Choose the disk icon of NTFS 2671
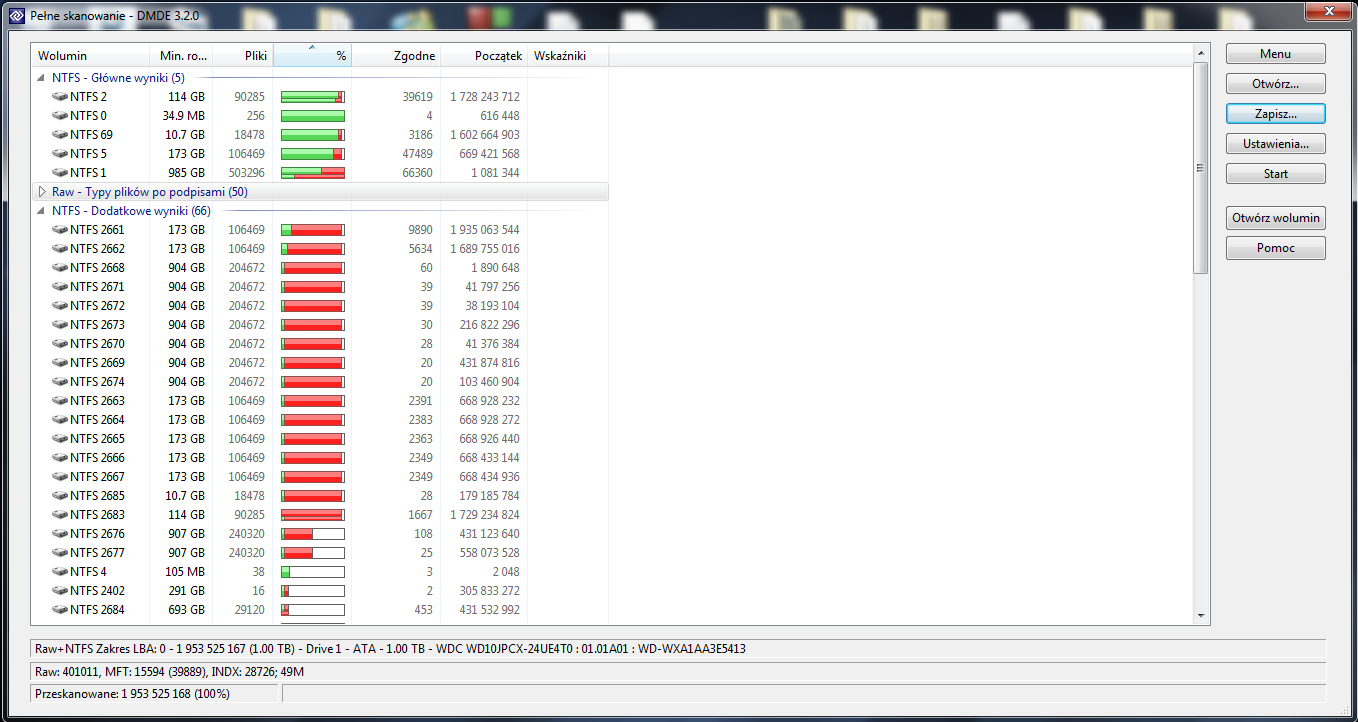1358x722 pixels. click(x=60, y=287)
